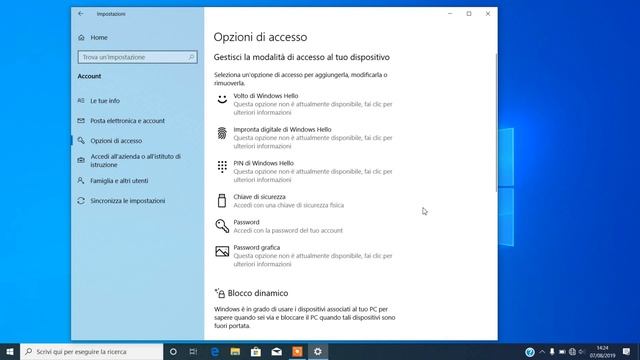Open Task View on the taskbar
This screenshot has height=360, width=640.
tap(193, 351)
